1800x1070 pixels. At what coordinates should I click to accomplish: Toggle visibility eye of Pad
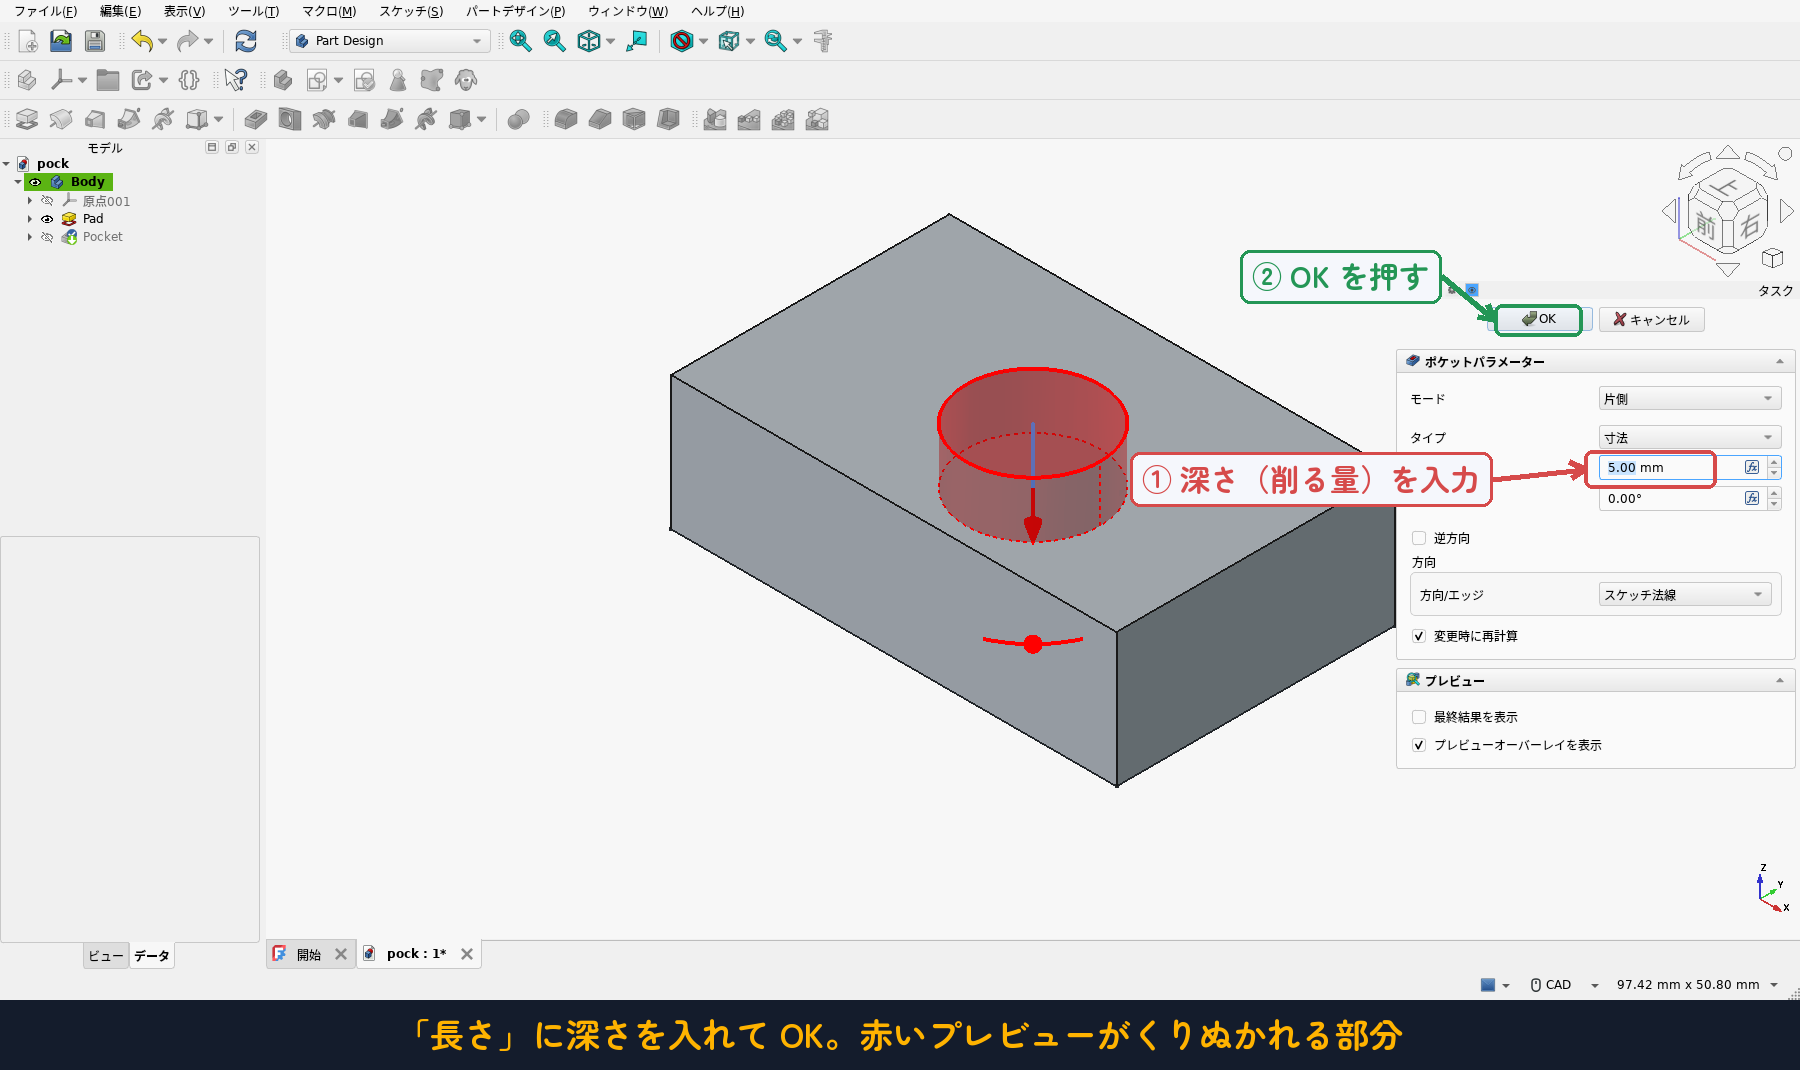[x=47, y=219]
